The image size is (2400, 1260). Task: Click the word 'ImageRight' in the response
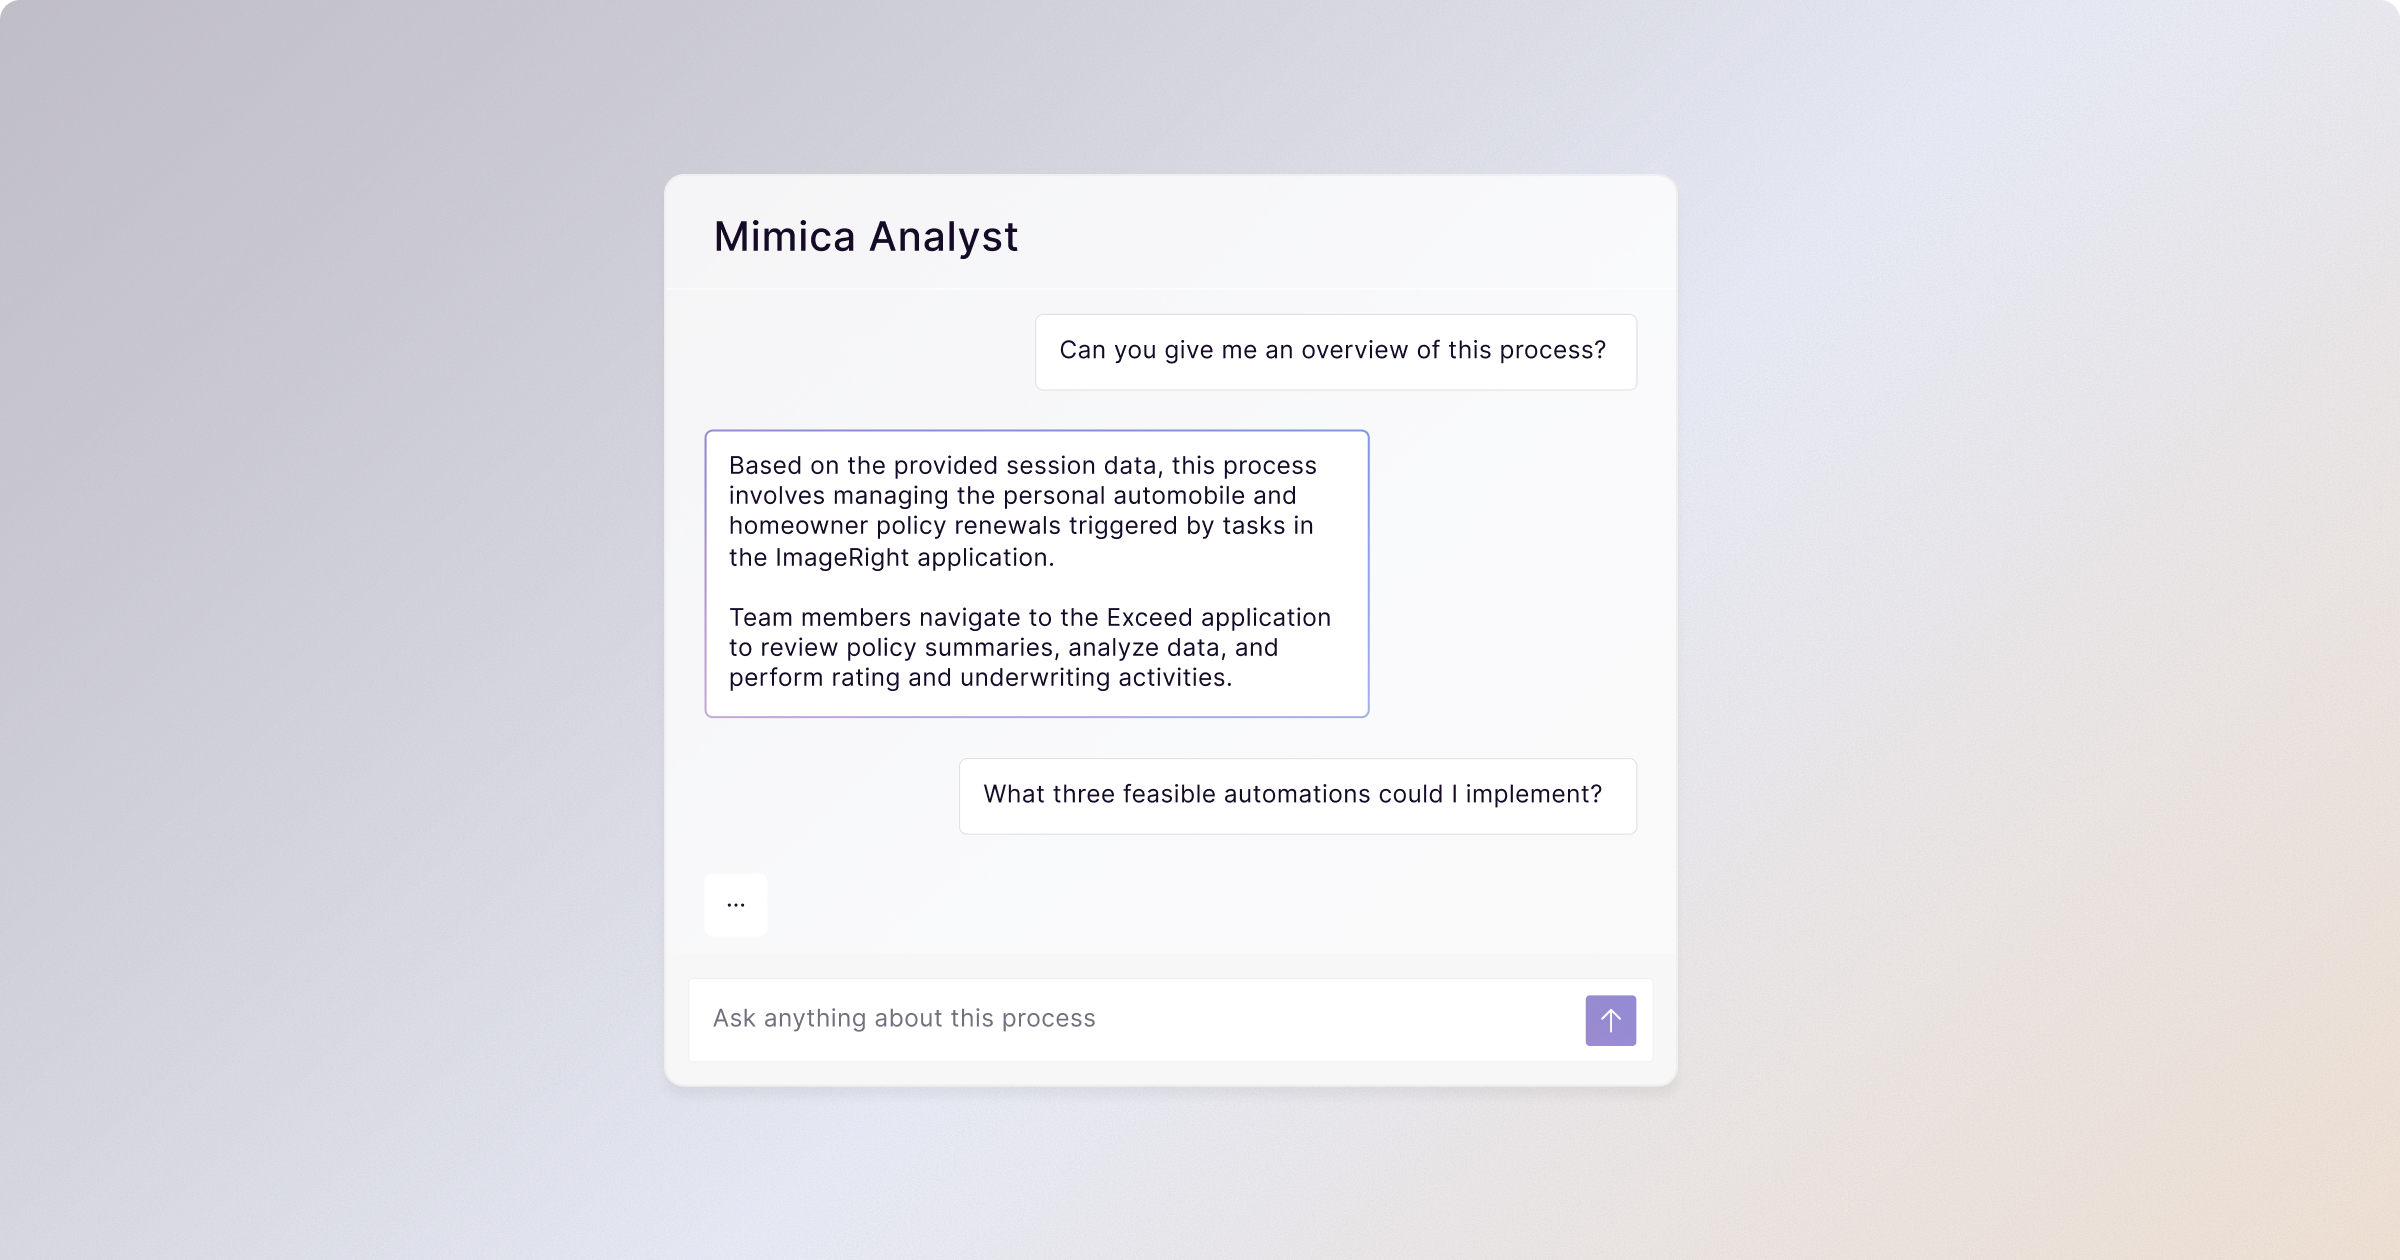tap(842, 558)
